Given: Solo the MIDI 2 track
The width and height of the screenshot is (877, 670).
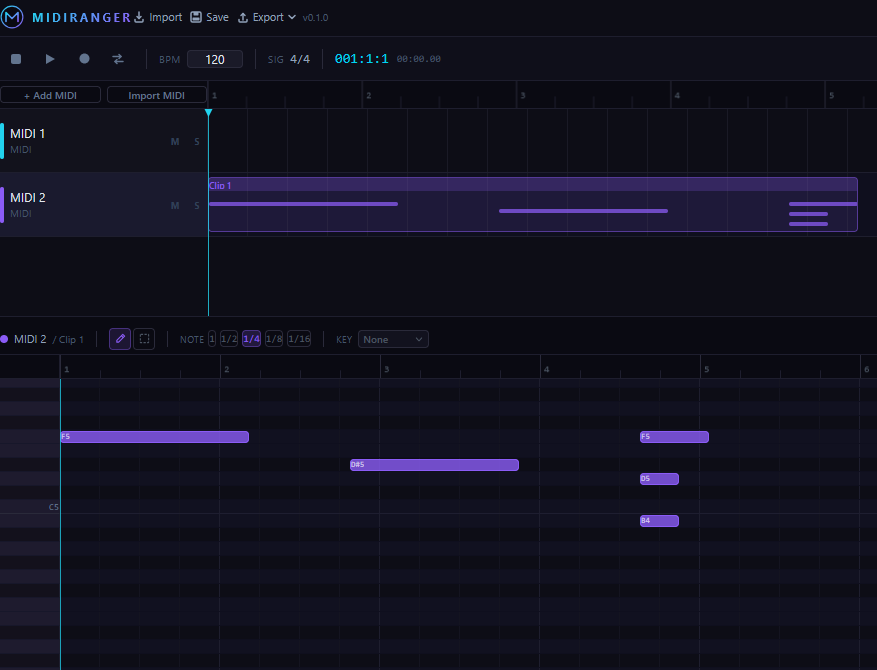Looking at the screenshot, I should [x=197, y=206].
